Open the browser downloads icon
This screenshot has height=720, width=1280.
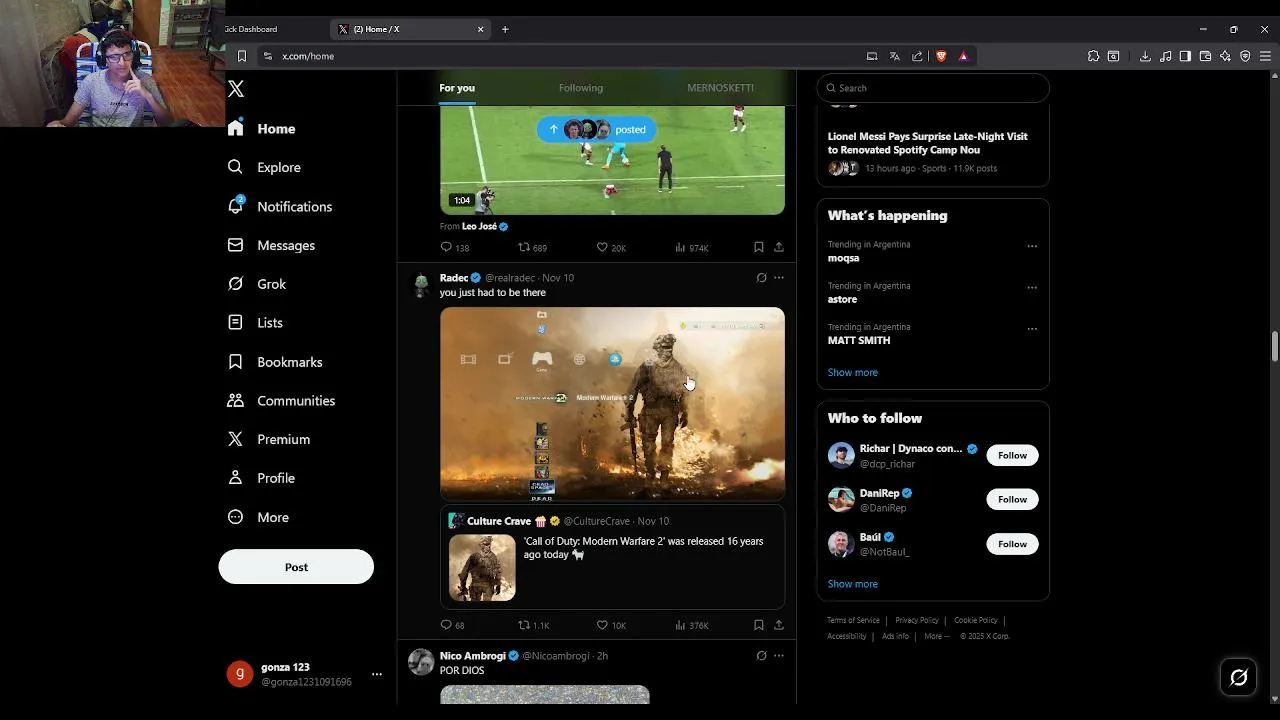pos(1145,56)
